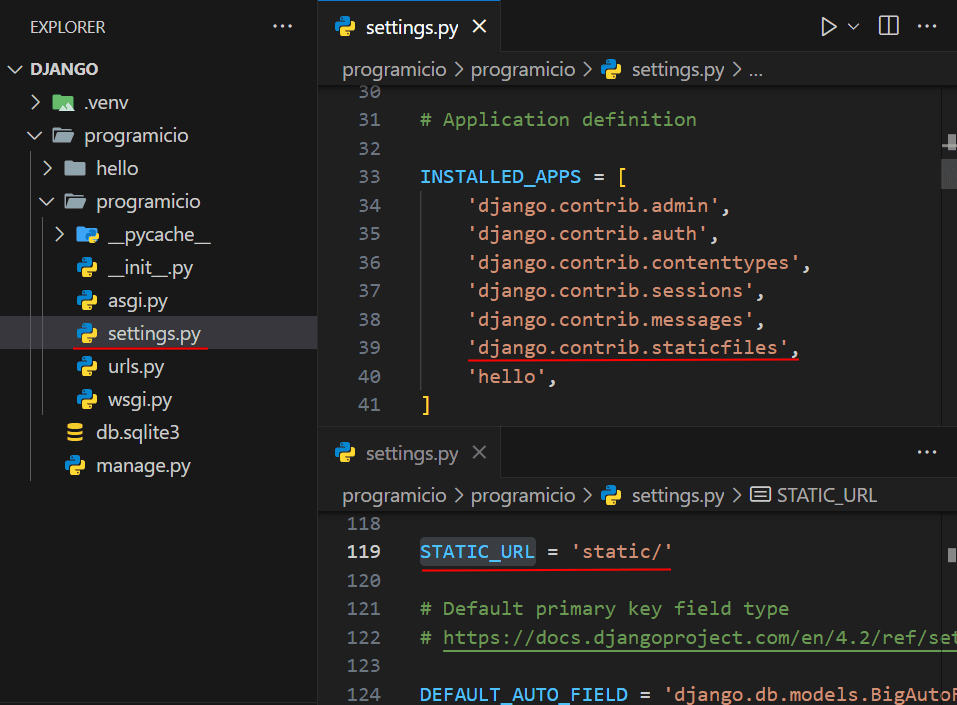This screenshot has width=957, height=705.
Task: Click DEFAULT_AUTO_FIELD on line 124
Action: 524,695
